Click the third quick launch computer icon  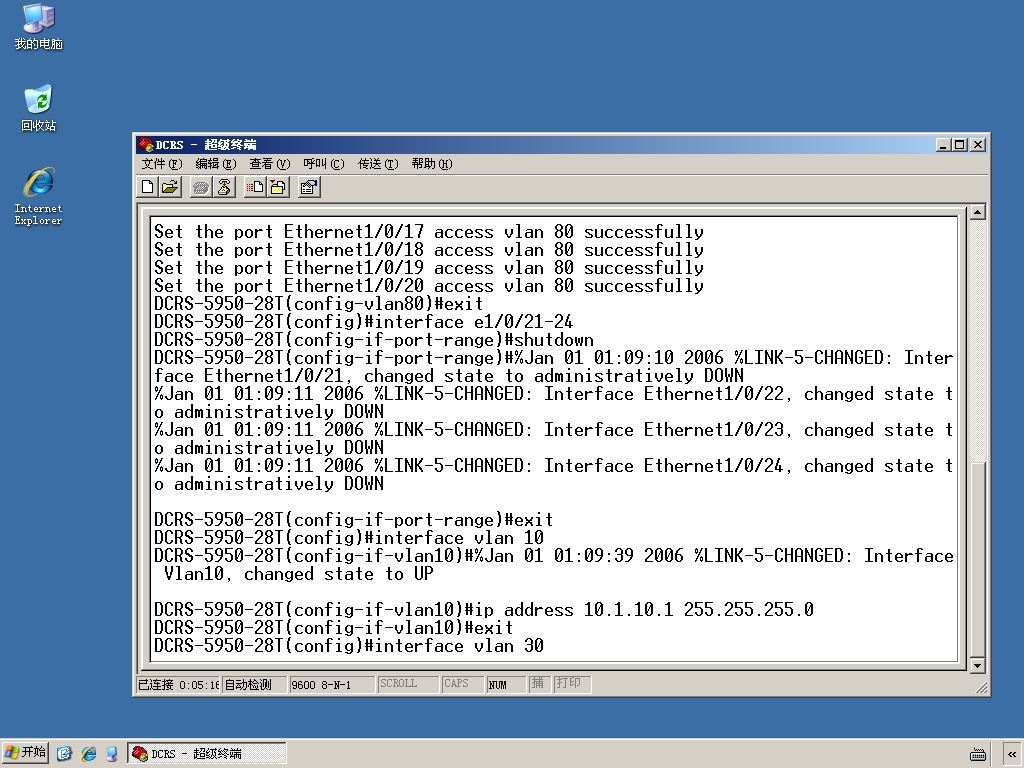(x=112, y=754)
